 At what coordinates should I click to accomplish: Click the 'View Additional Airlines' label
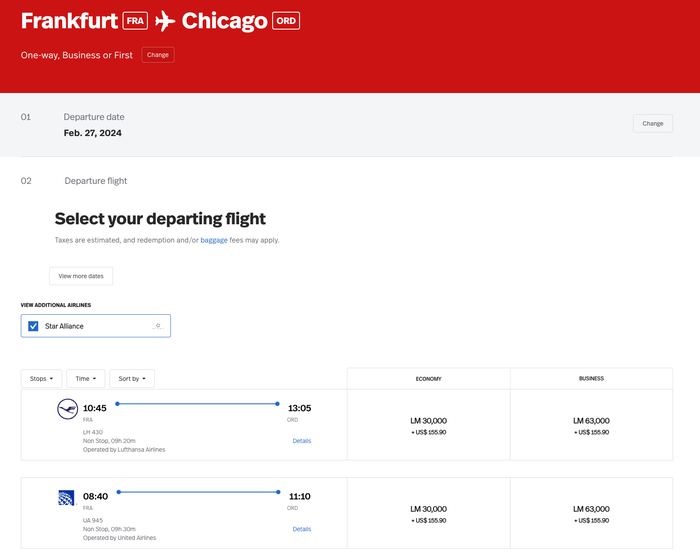pos(56,305)
